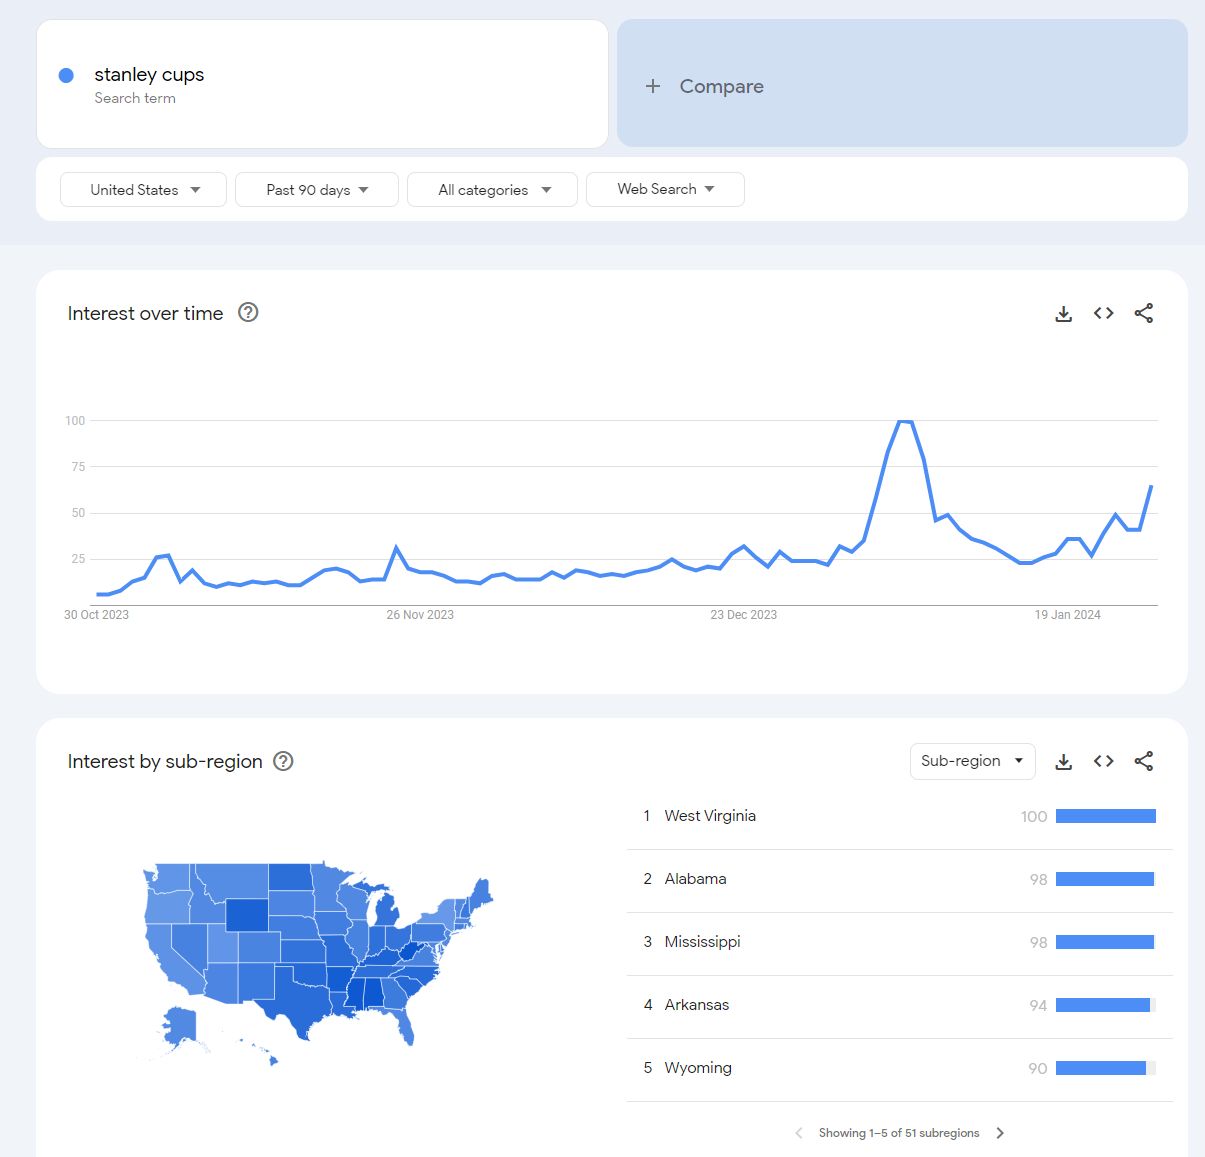Screen dimensions: 1205x1157
Task: Share the Interest by sub-region panel
Action: [1144, 761]
